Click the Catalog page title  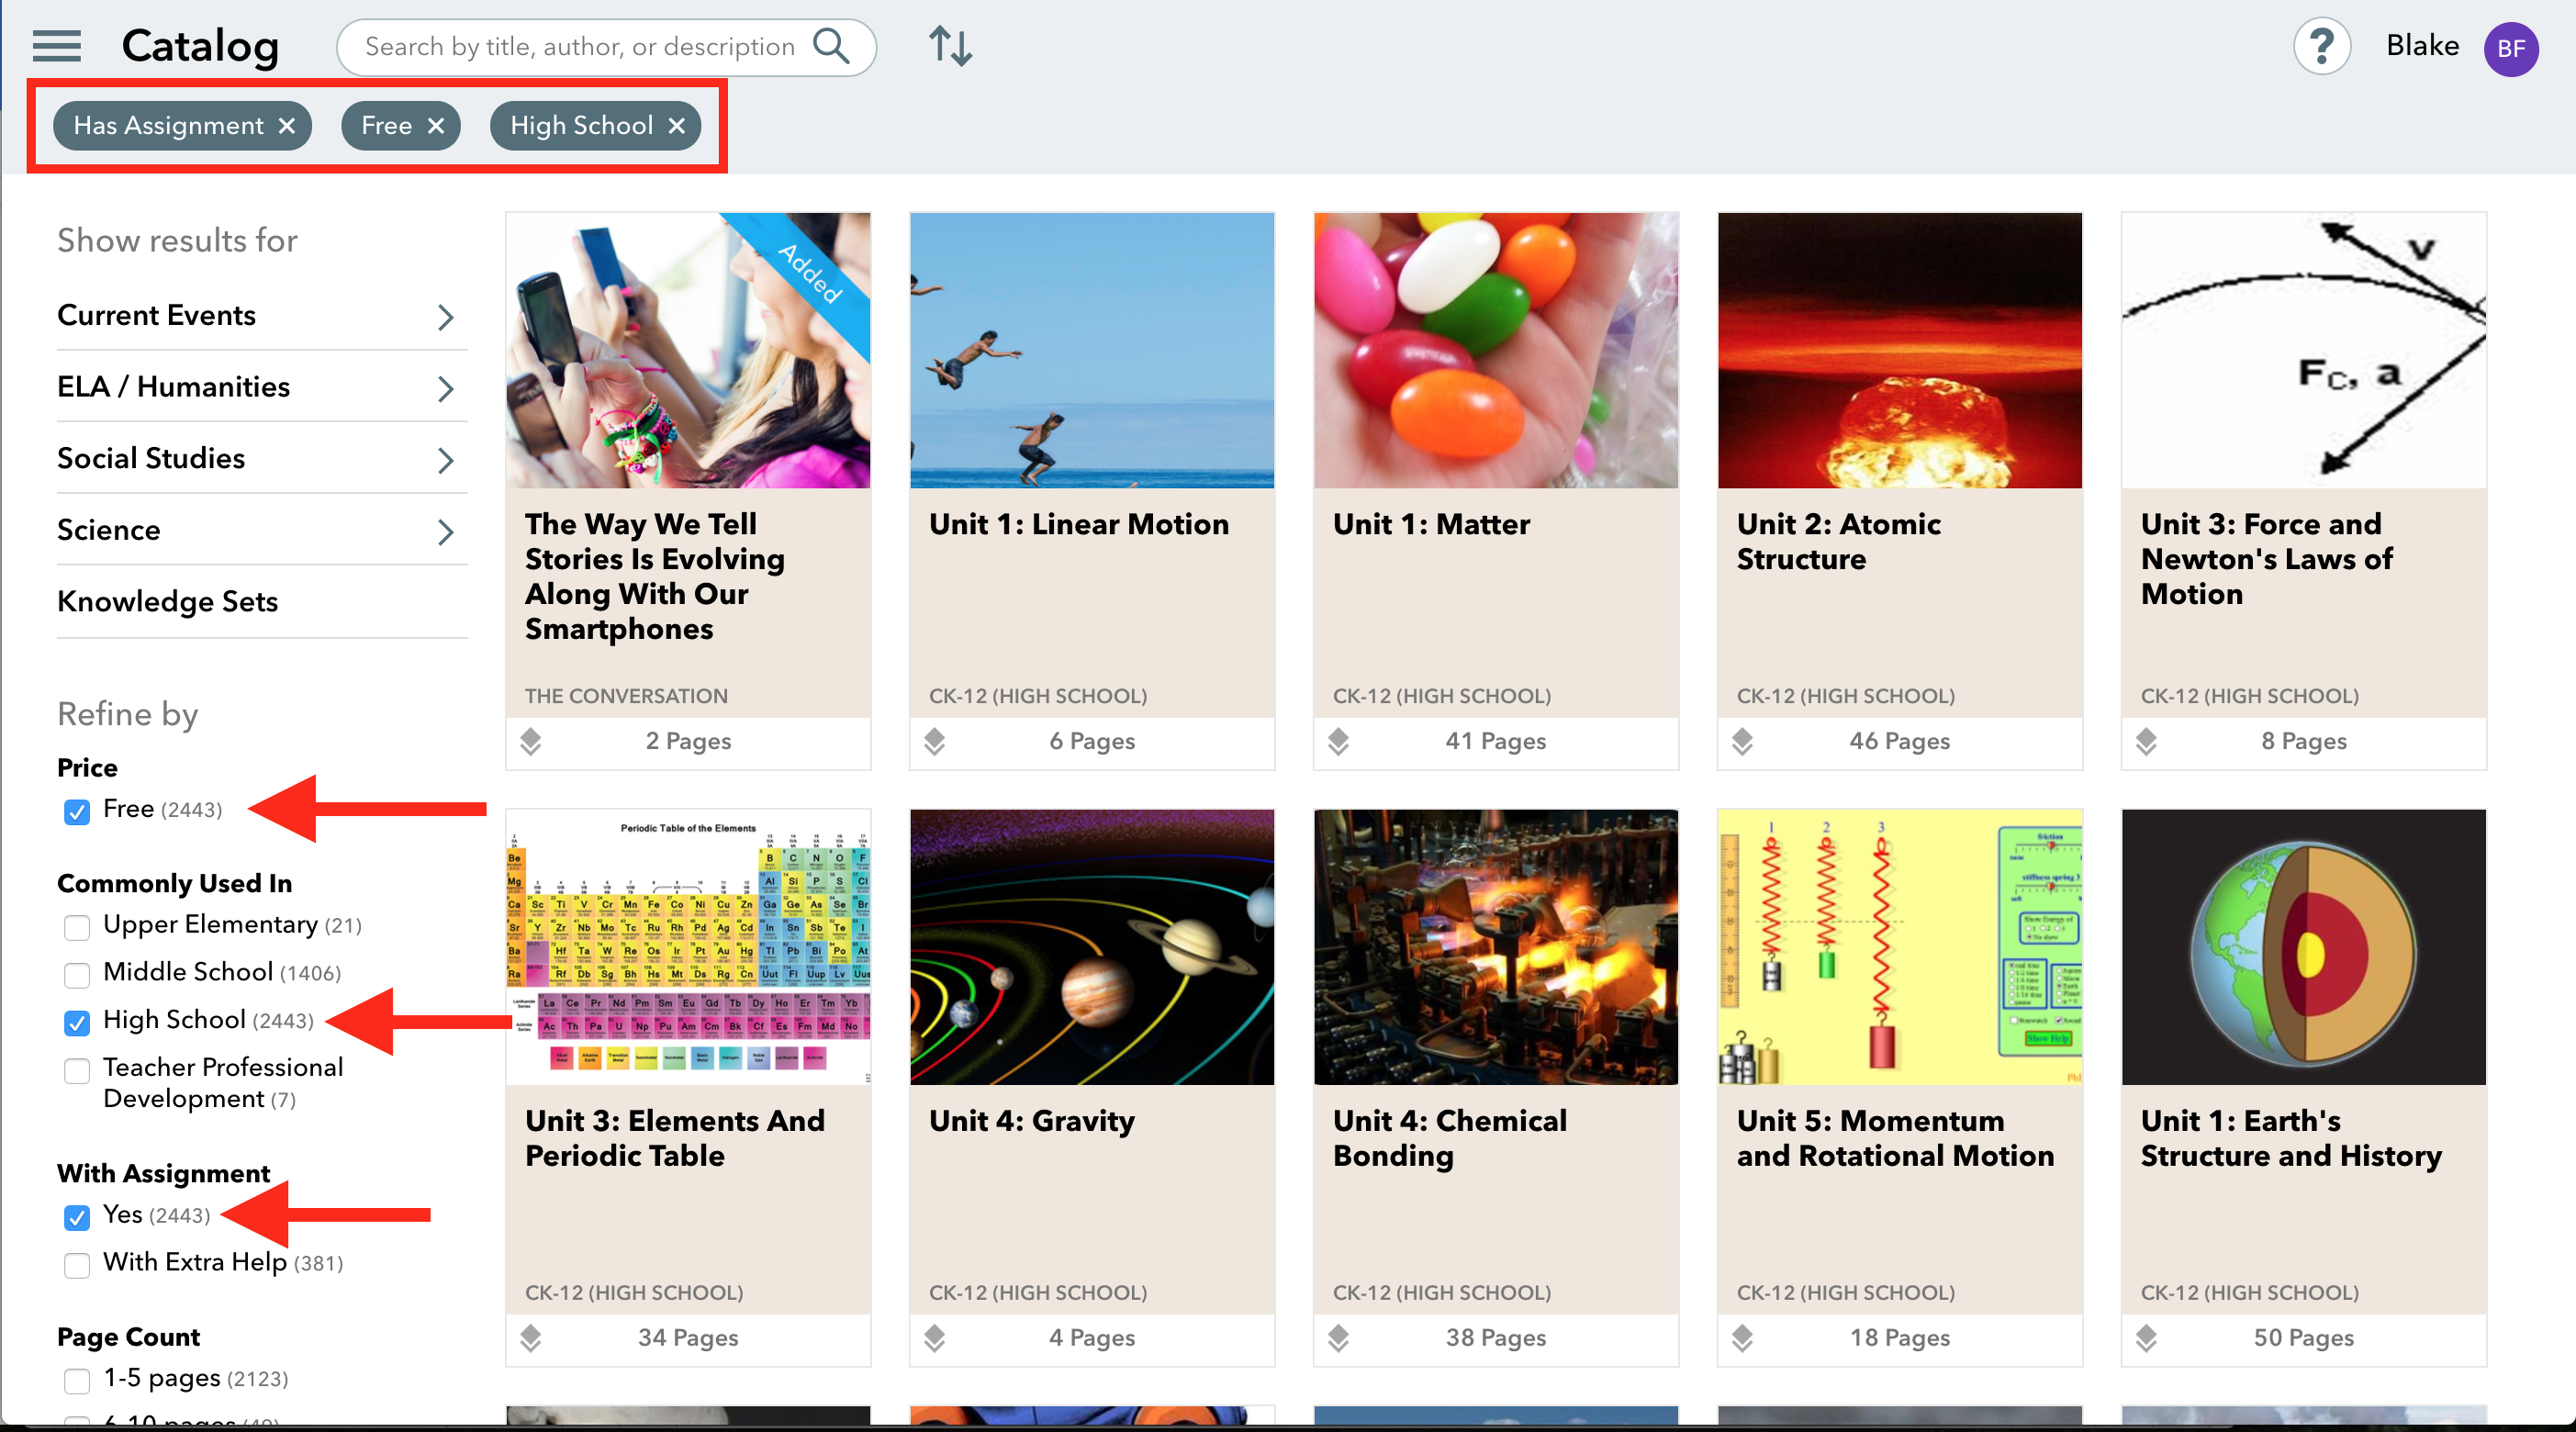coord(200,46)
